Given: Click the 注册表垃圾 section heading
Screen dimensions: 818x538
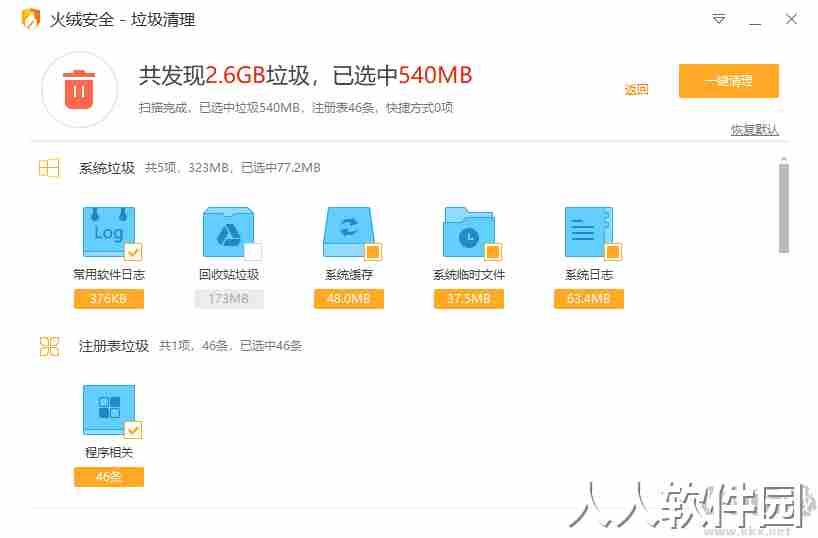Looking at the screenshot, I should [x=114, y=346].
